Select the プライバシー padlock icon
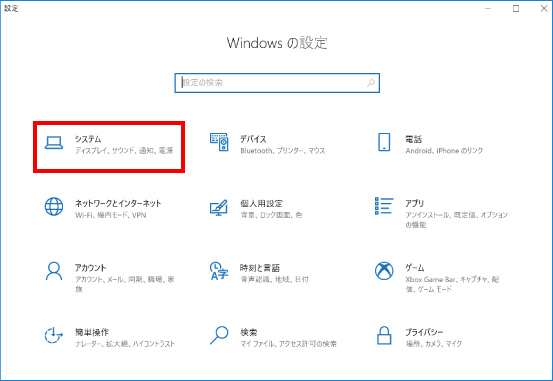This screenshot has width=553, height=381. (384, 335)
